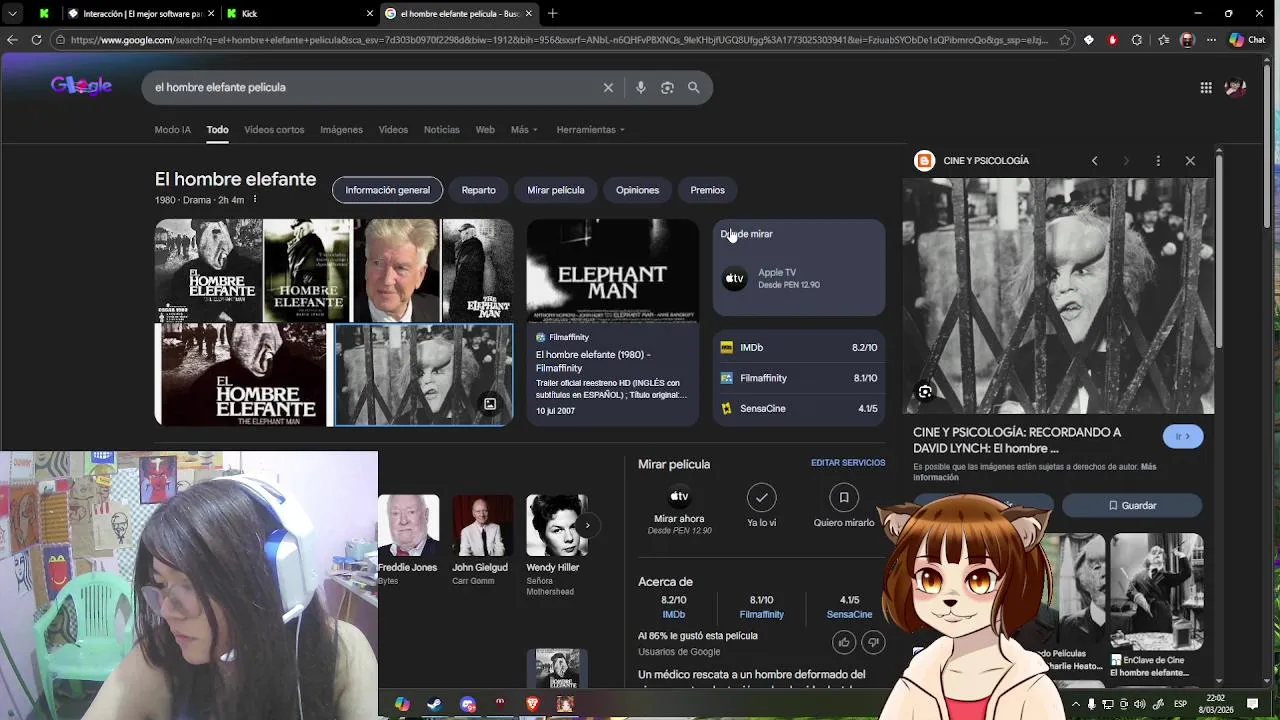Viewport: 1280px width, 720px height.
Task: Open movie title three-dot menu
Action: pyautogui.click(x=255, y=200)
